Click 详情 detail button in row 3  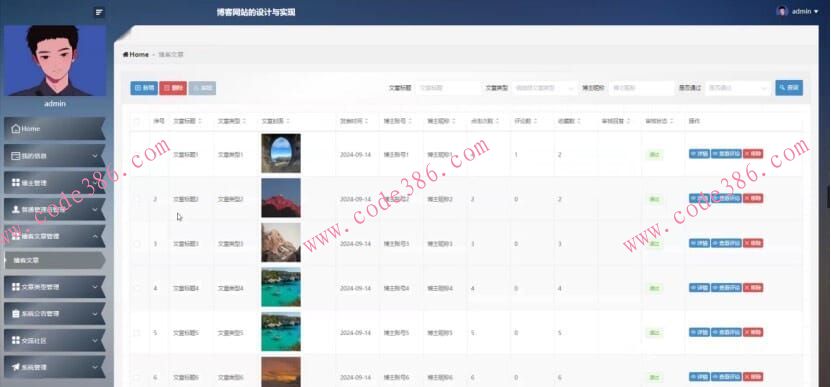(x=699, y=243)
